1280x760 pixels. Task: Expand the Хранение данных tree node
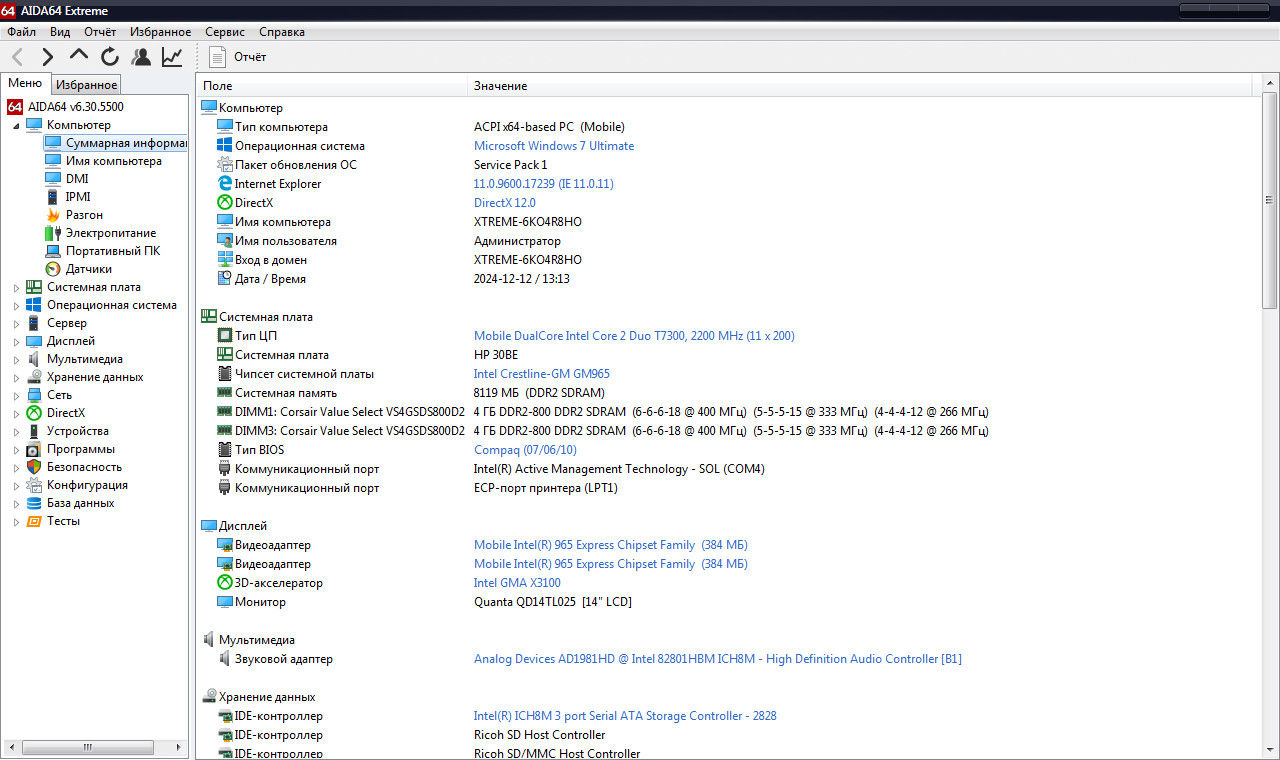click(x=16, y=377)
